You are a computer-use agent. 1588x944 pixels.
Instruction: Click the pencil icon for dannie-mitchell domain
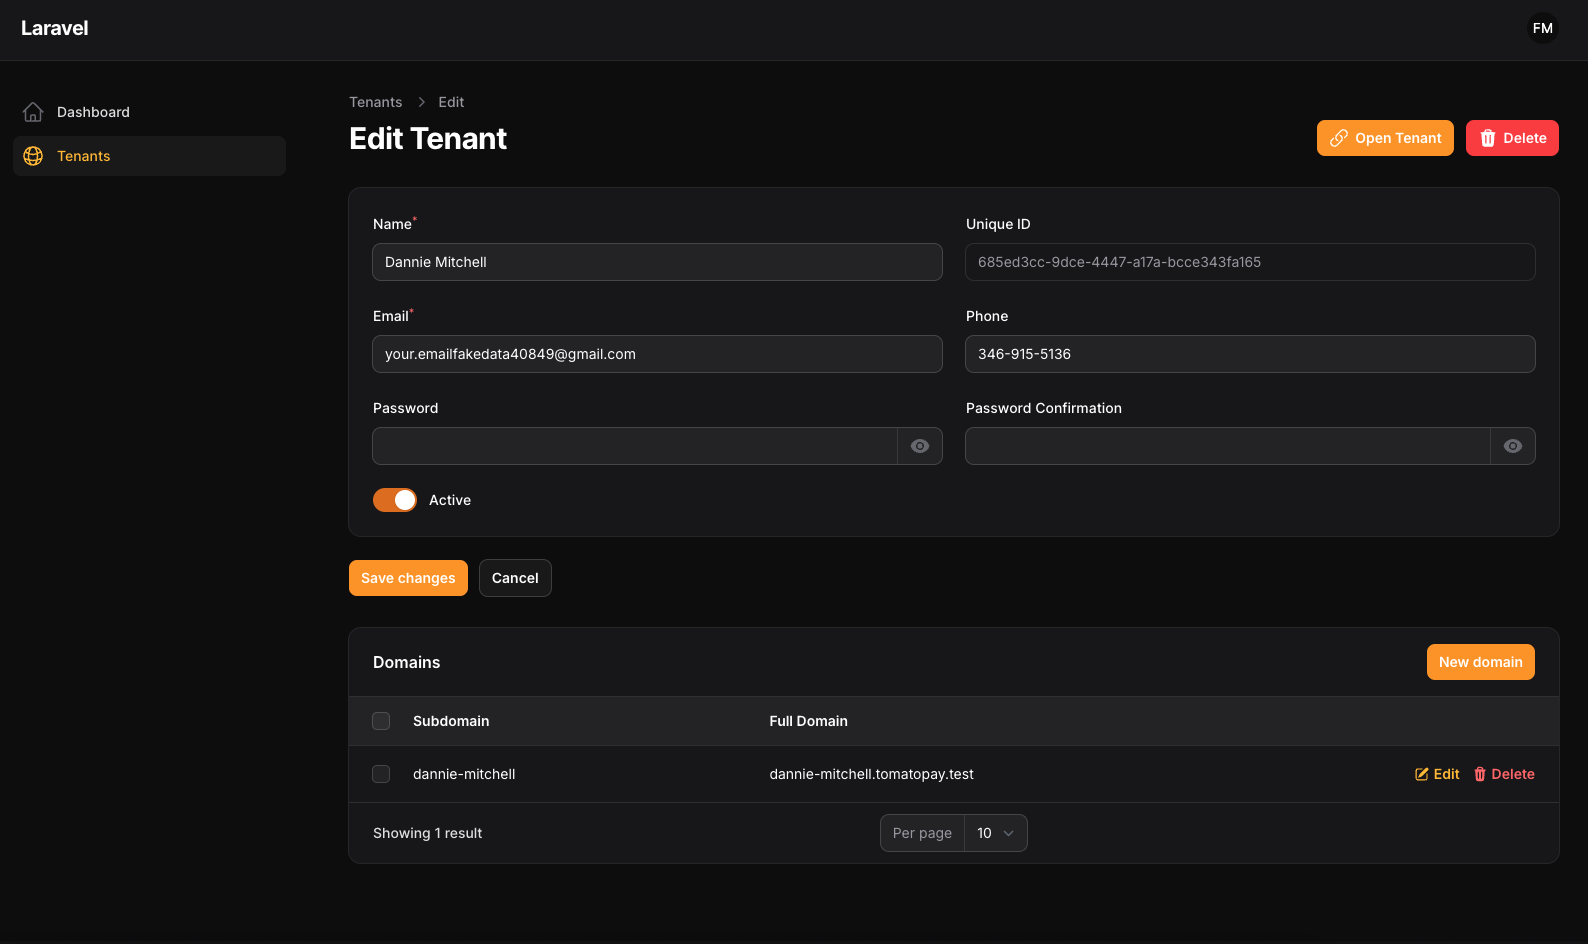(1421, 774)
